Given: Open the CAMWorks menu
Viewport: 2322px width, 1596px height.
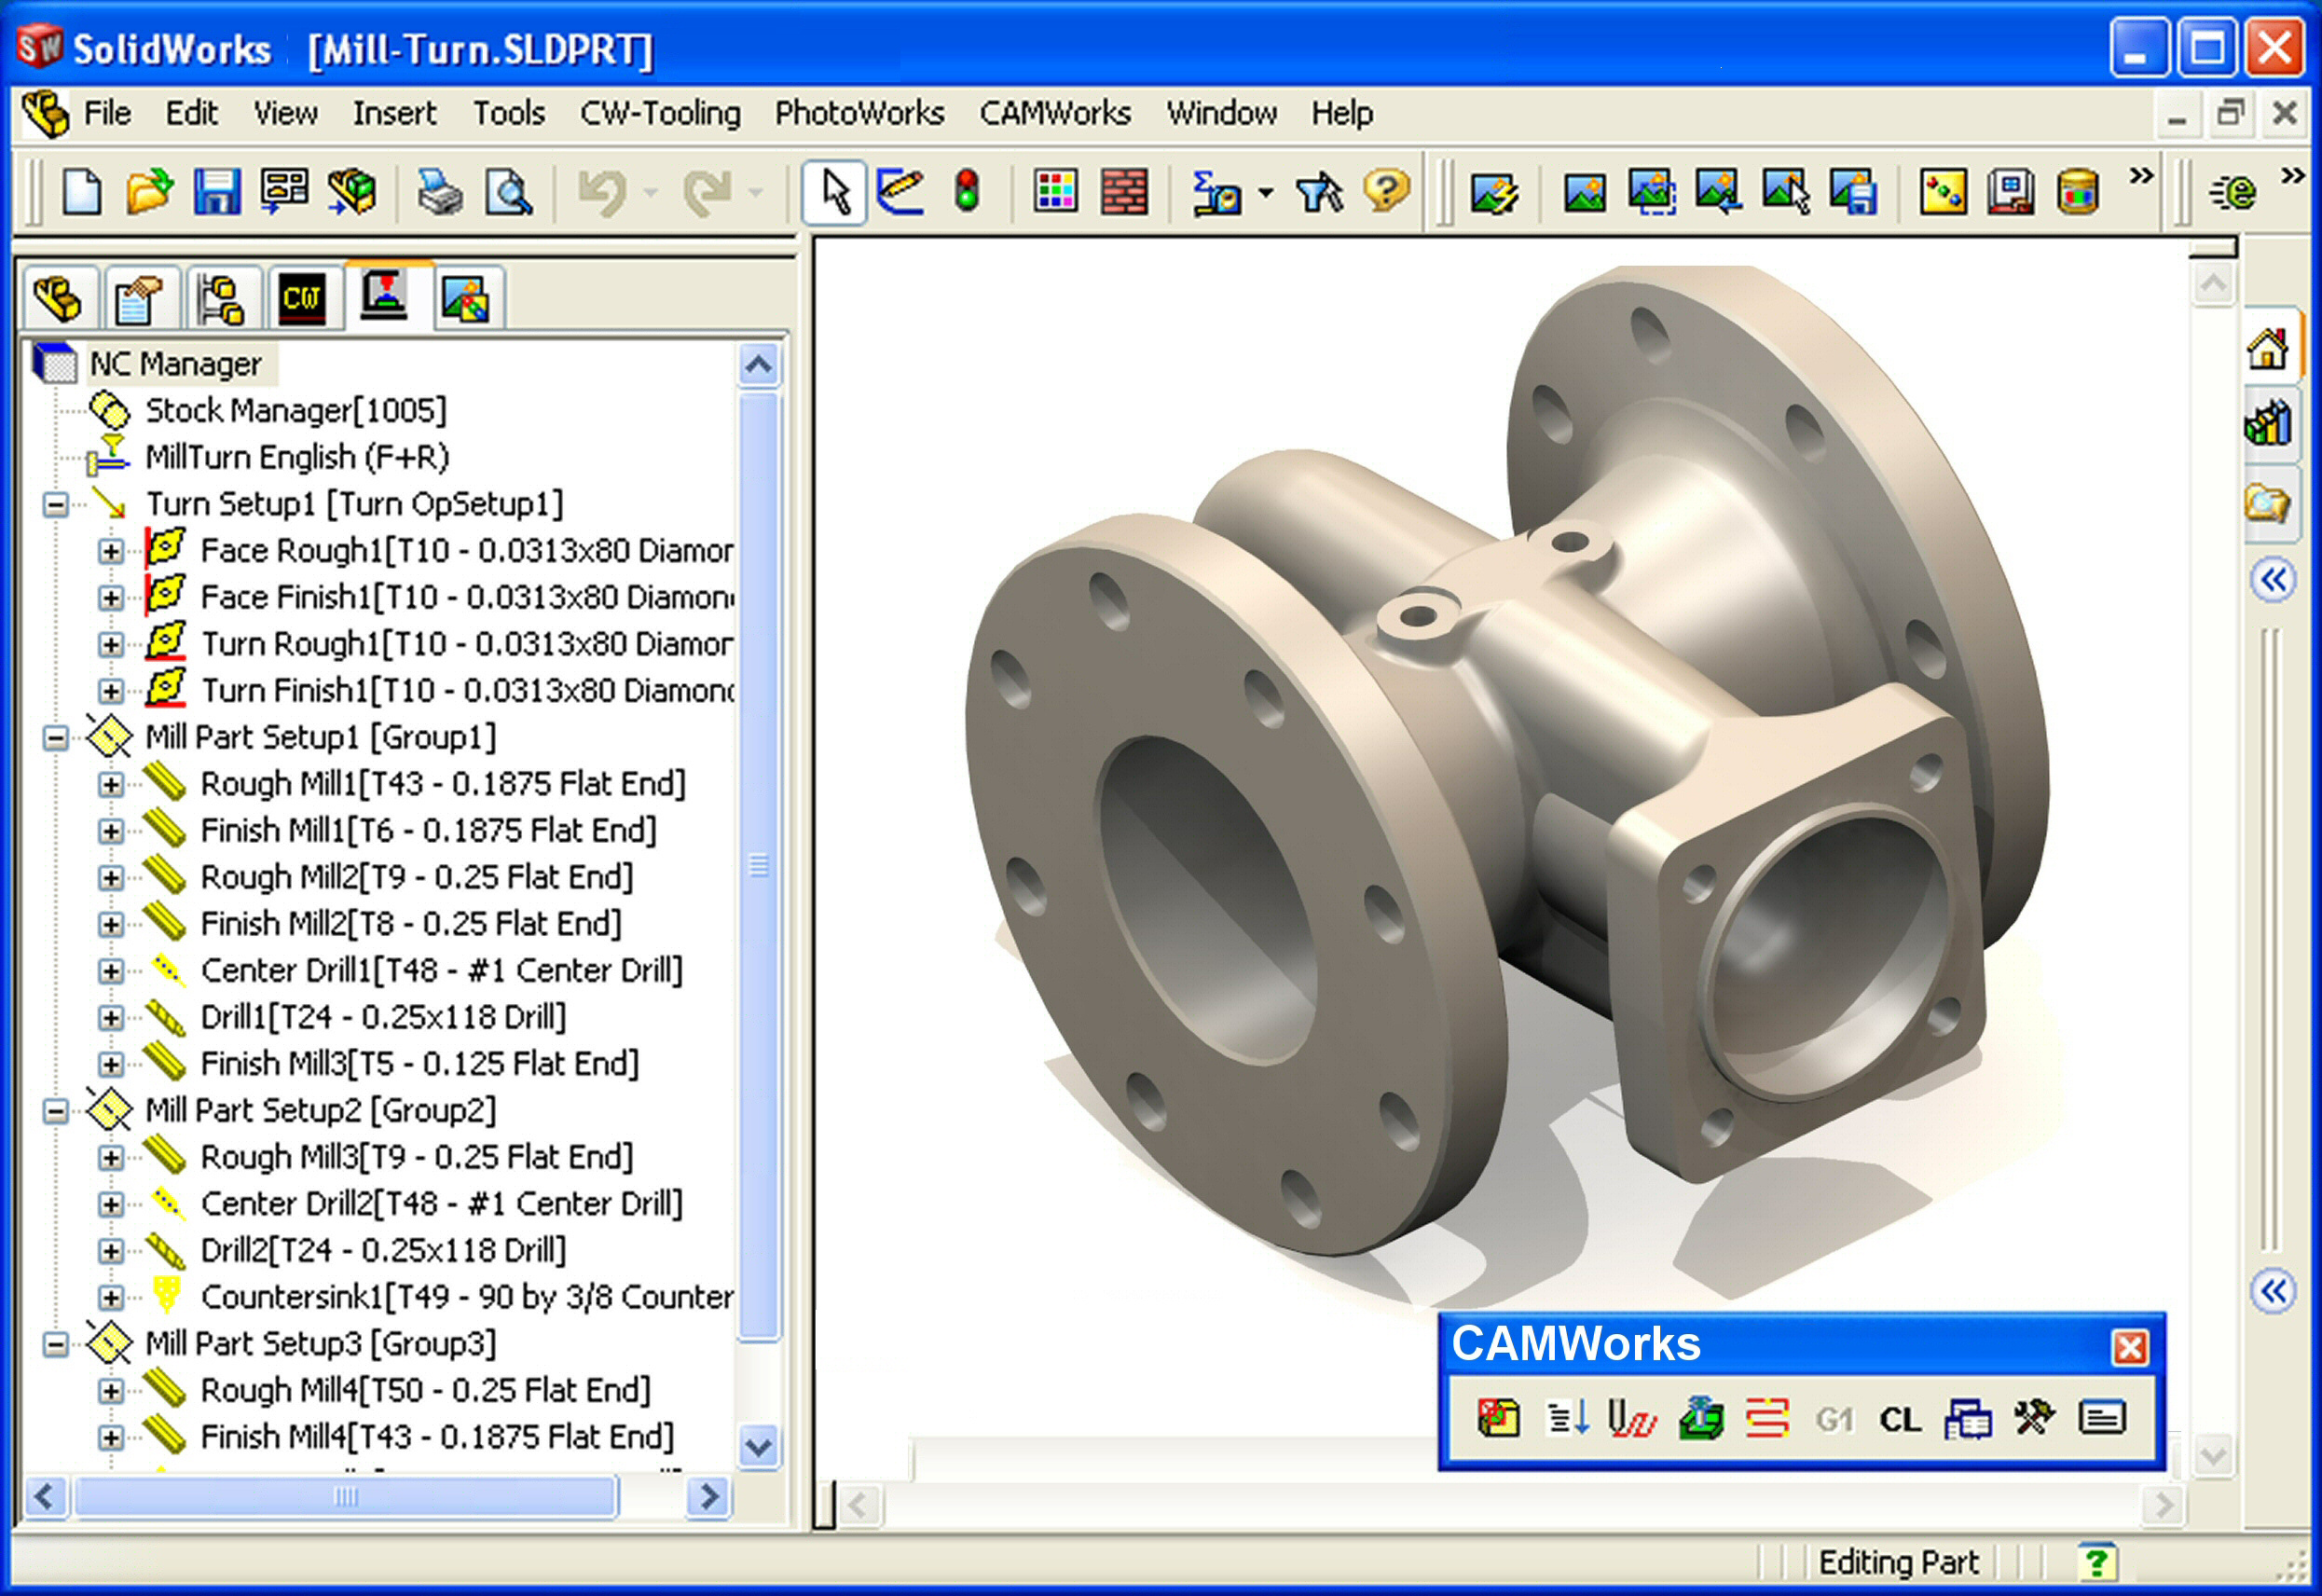Looking at the screenshot, I should pos(1055,113).
